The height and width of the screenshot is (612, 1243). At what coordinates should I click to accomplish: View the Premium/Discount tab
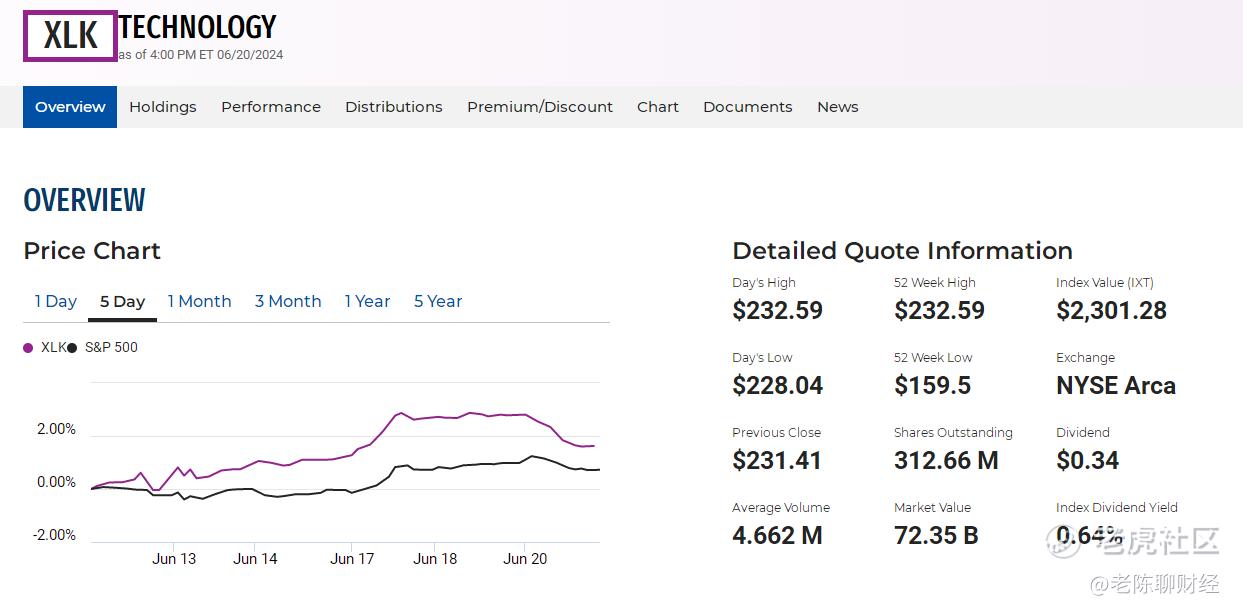coord(540,107)
